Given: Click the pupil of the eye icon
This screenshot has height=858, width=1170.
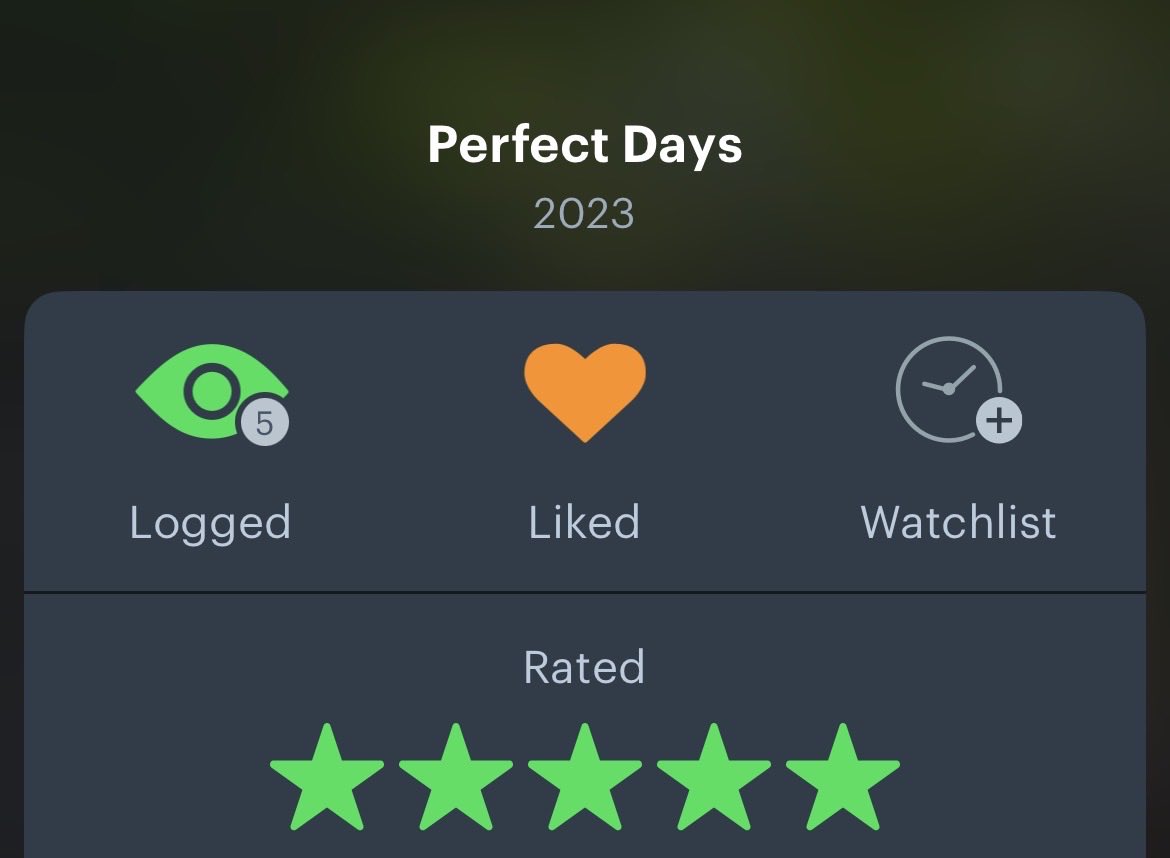Looking at the screenshot, I should click(212, 390).
